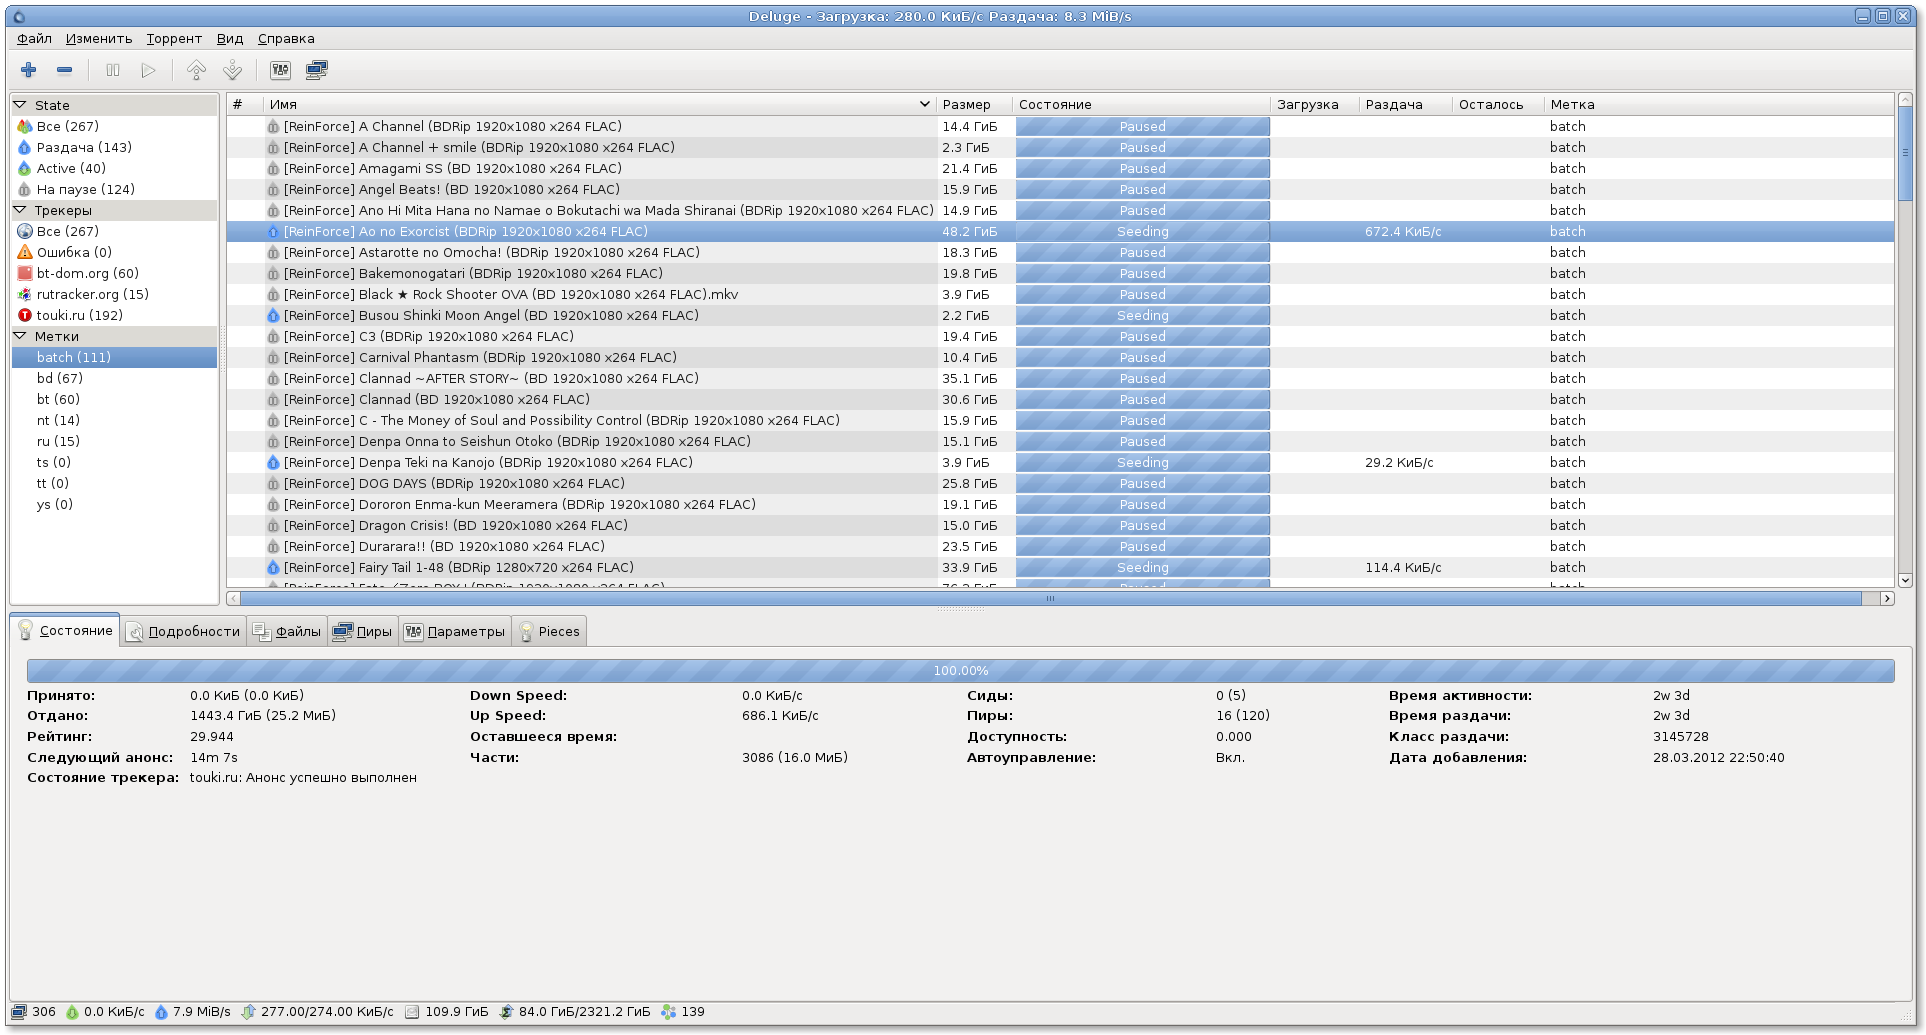Click the Resume play toolbar icon
Image resolution: width=1926 pixels, height=1035 pixels.
[x=149, y=70]
